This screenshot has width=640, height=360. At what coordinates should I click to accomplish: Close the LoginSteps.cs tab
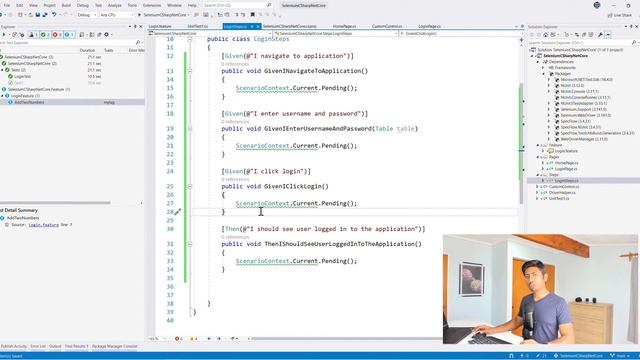pyautogui.click(x=258, y=26)
